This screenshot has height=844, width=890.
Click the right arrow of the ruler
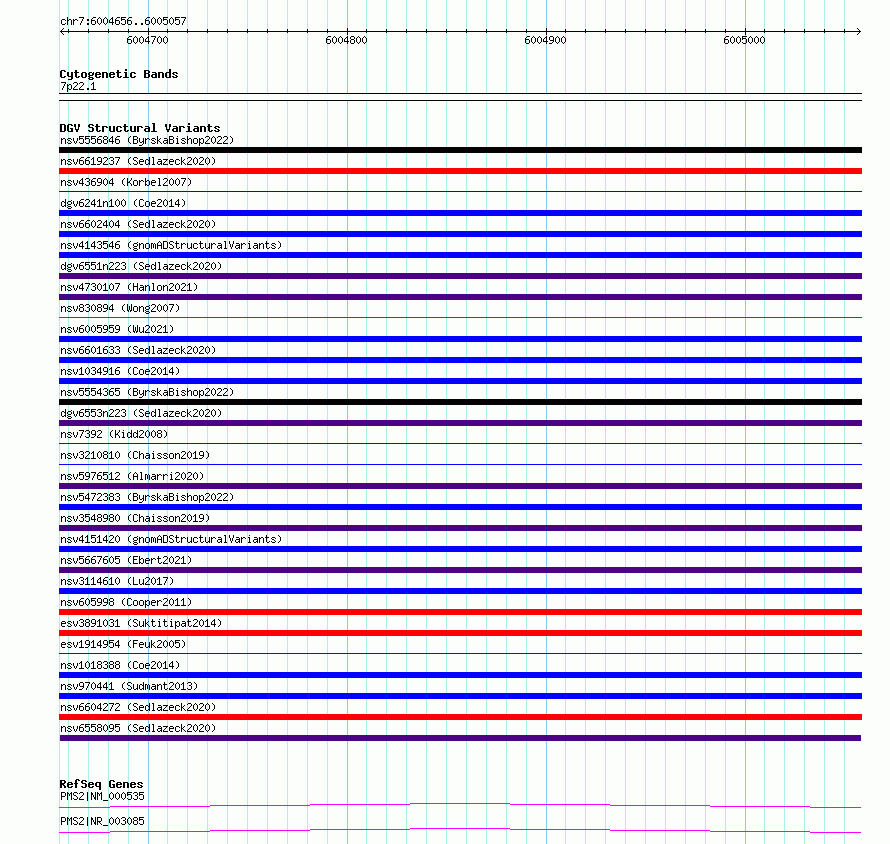tap(858, 31)
